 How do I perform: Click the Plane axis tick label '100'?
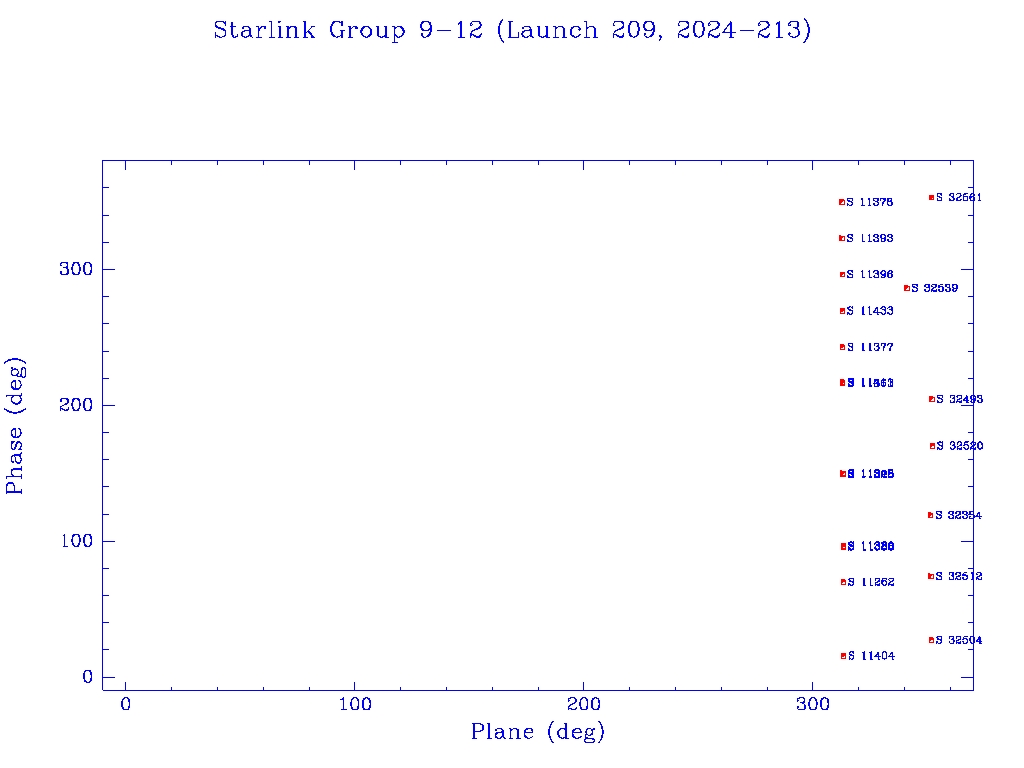click(355, 705)
